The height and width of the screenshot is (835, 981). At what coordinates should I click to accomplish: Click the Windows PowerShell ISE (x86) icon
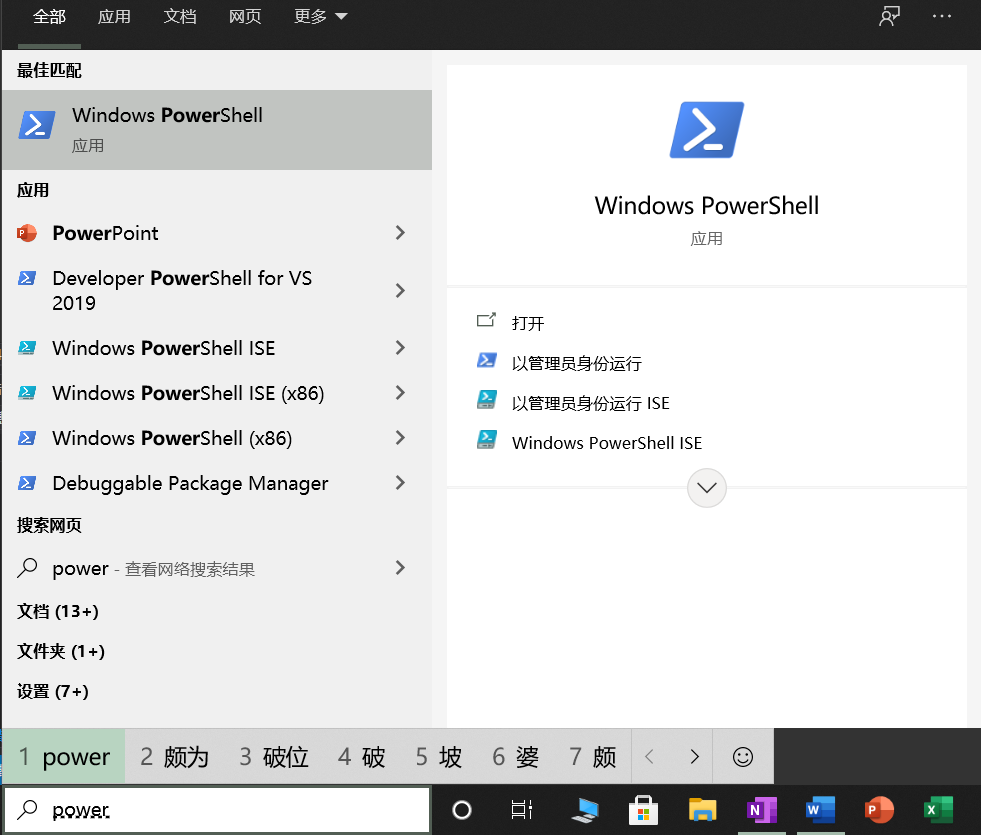pos(27,393)
